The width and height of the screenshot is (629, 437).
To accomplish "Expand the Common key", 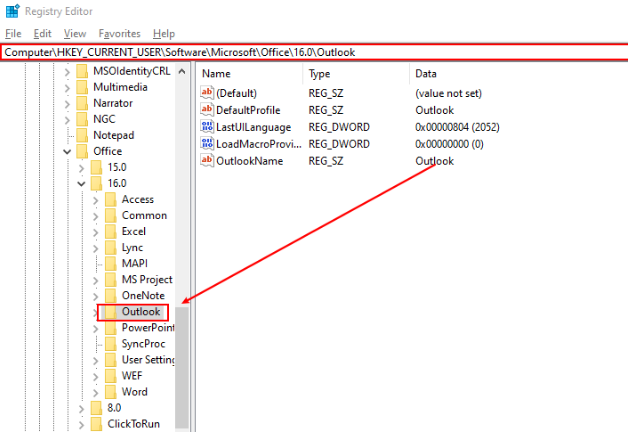I will pyautogui.click(x=95, y=216).
